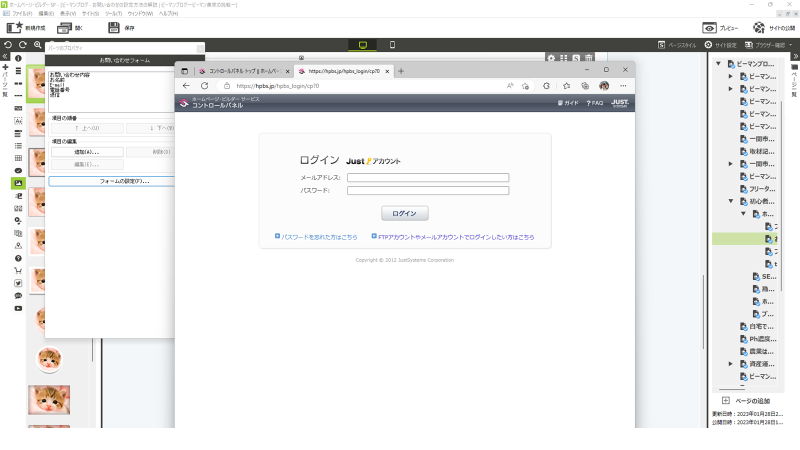Click the undo arrow icon
Screen dimensions: 800x450
coord(8,45)
